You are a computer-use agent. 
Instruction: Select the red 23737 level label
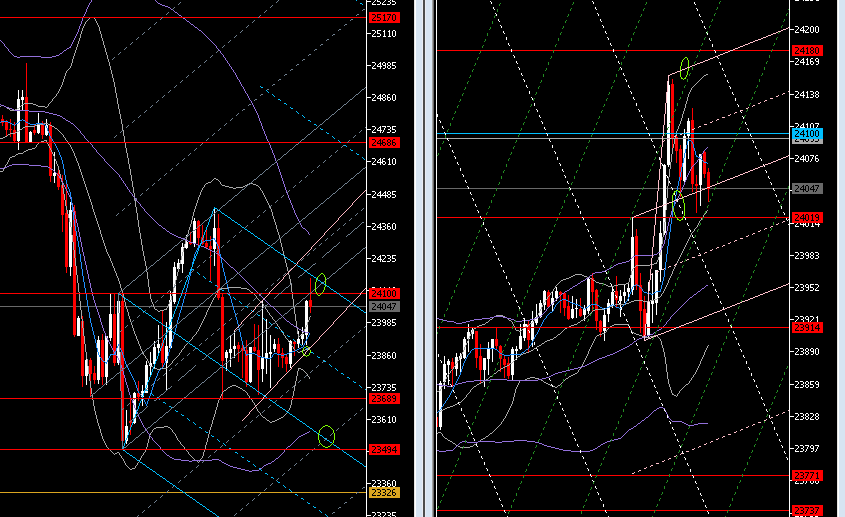pyautogui.click(x=807, y=511)
